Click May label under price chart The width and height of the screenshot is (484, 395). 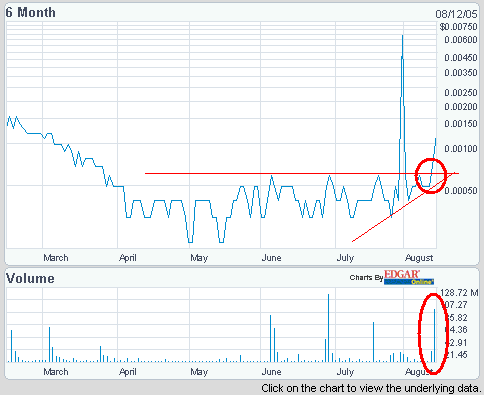coord(199,258)
